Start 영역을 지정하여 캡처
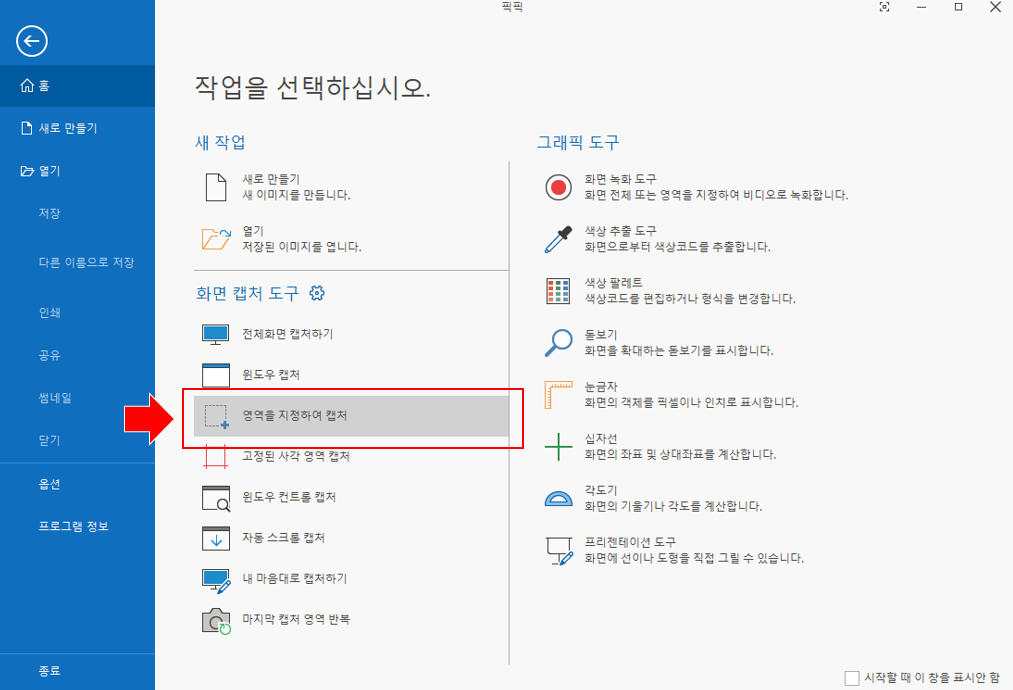This screenshot has width=1013, height=690. pos(351,415)
